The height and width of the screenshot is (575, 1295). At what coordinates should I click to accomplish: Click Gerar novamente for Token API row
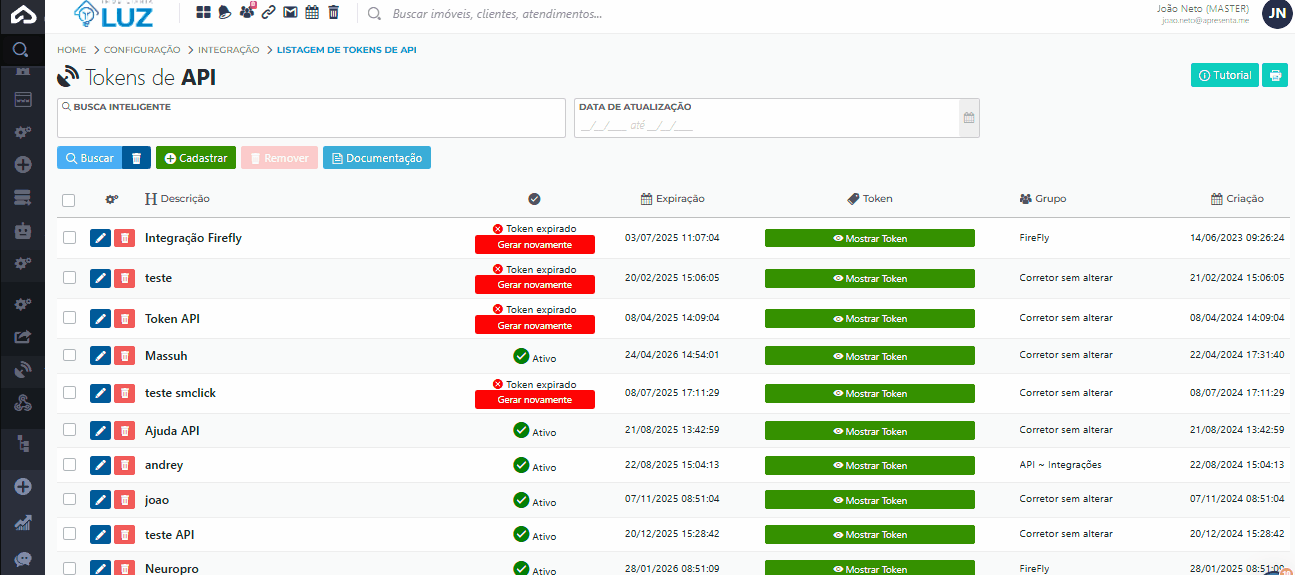pos(534,325)
